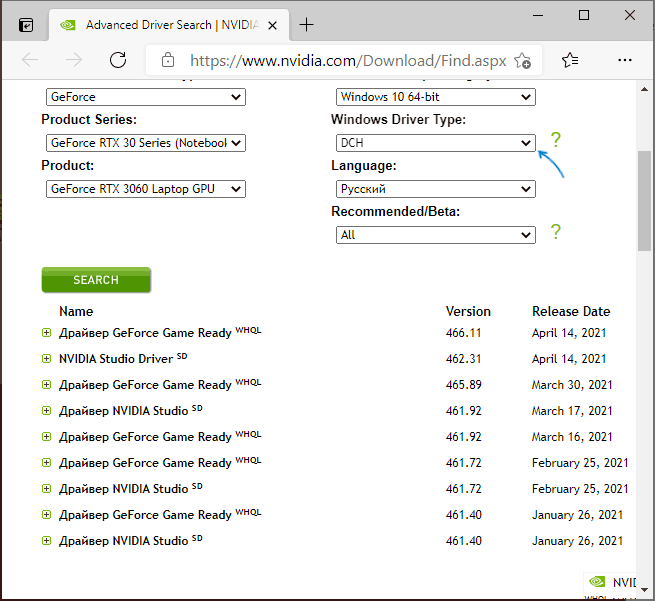Click the browser back arrow
Image resolution: width=655 pixels, height=601 pixels.
click(30, 60)
